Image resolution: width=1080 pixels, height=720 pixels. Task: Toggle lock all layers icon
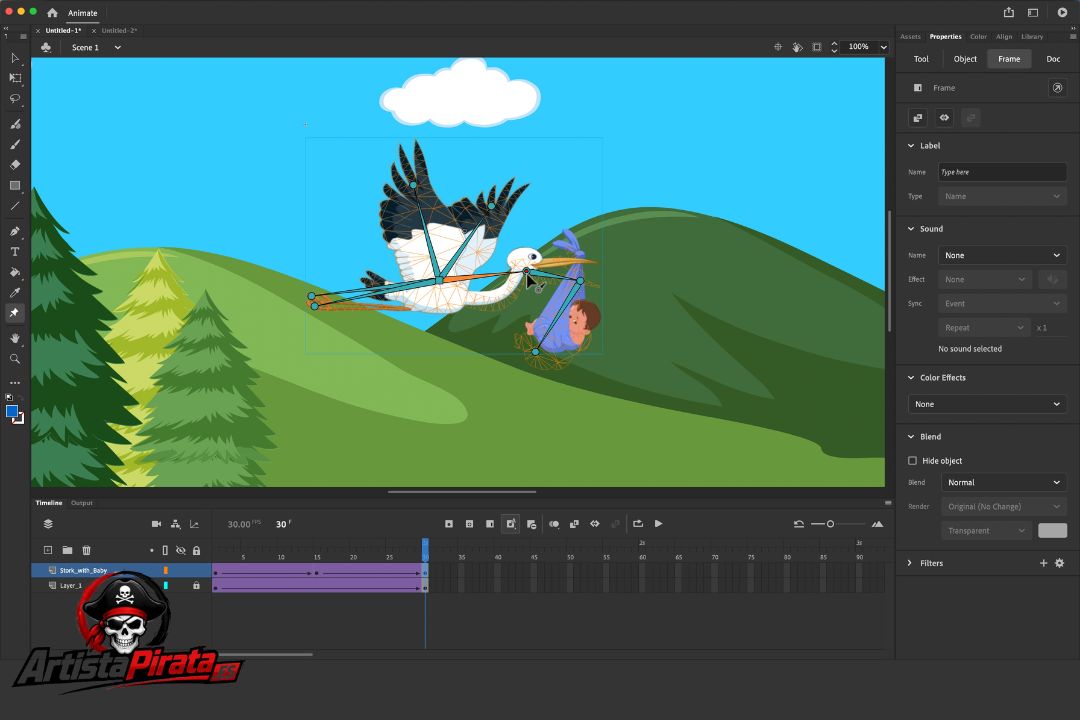point(196,550)
